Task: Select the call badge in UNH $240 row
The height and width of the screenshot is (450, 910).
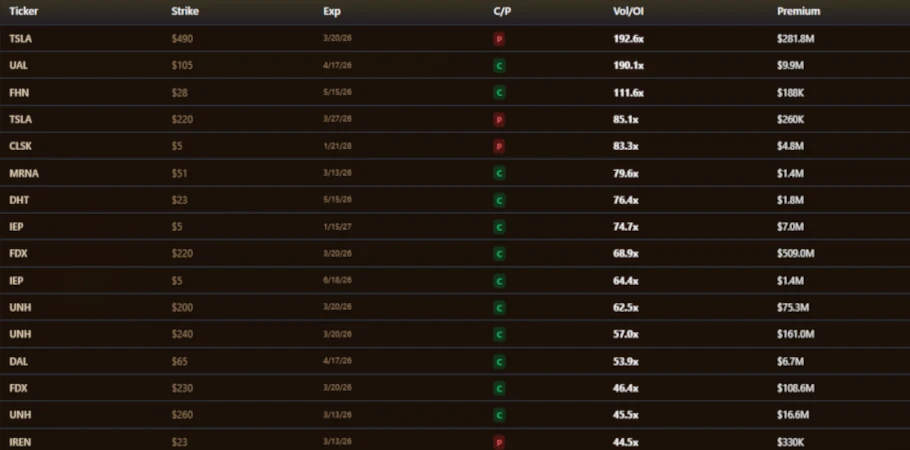Action: pos(499,334)
